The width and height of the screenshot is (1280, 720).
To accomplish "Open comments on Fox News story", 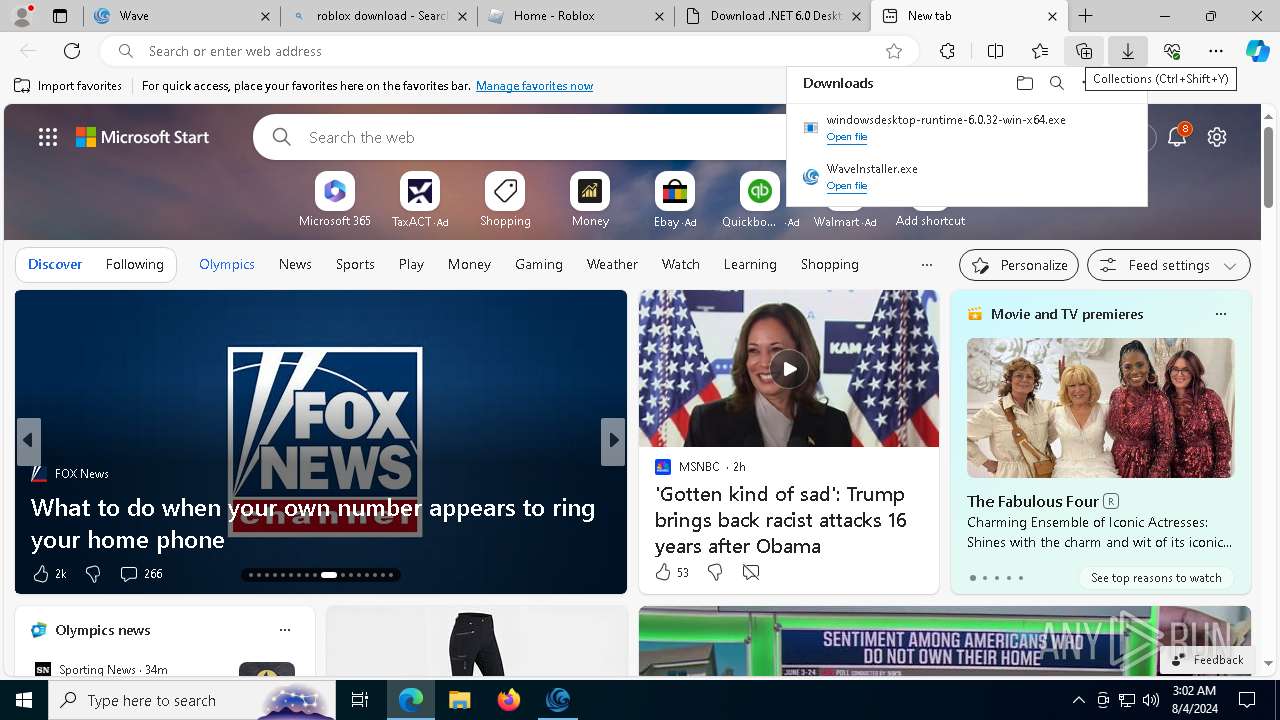I will click(x=141, y=574).
